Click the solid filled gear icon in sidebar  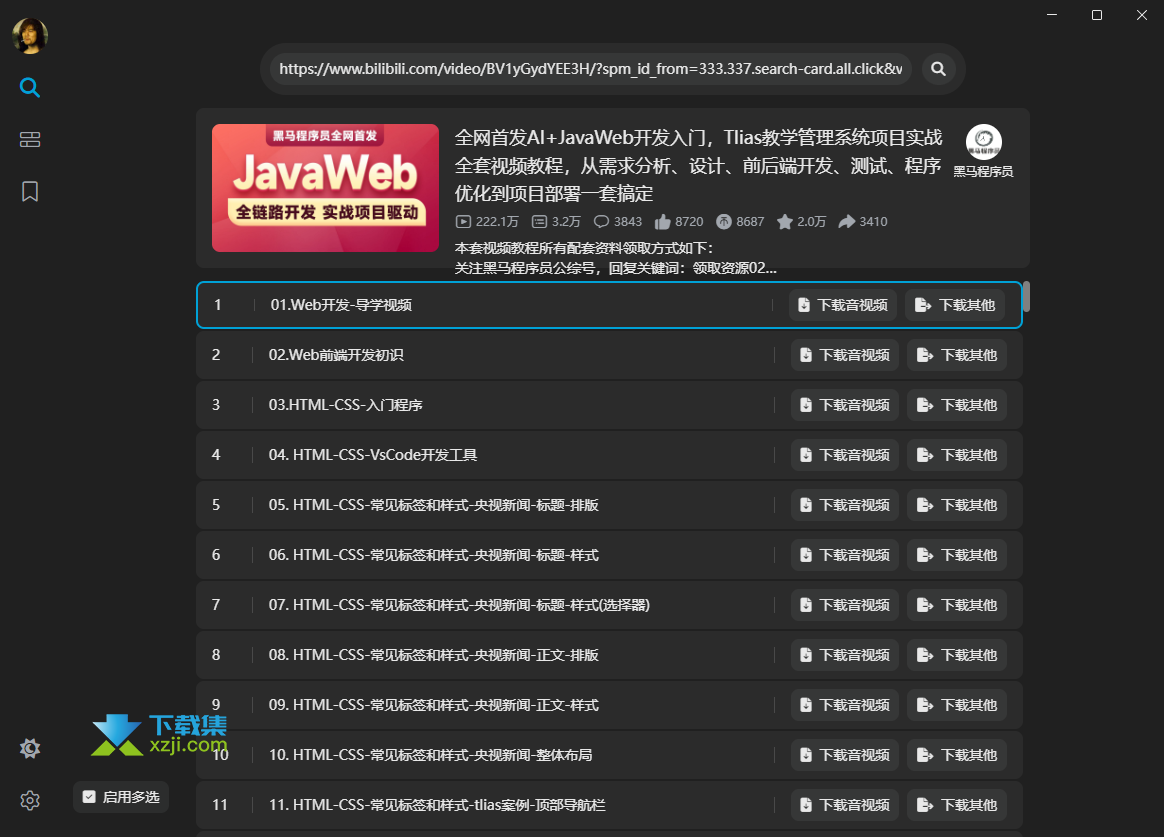(x=30, y=748)
